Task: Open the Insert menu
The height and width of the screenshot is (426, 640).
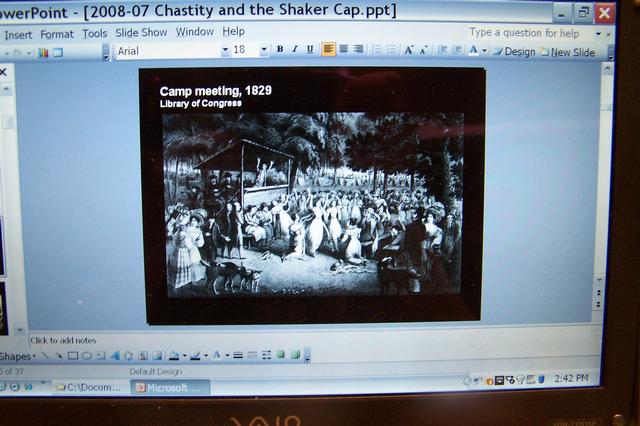Action: tap(18, 35)
